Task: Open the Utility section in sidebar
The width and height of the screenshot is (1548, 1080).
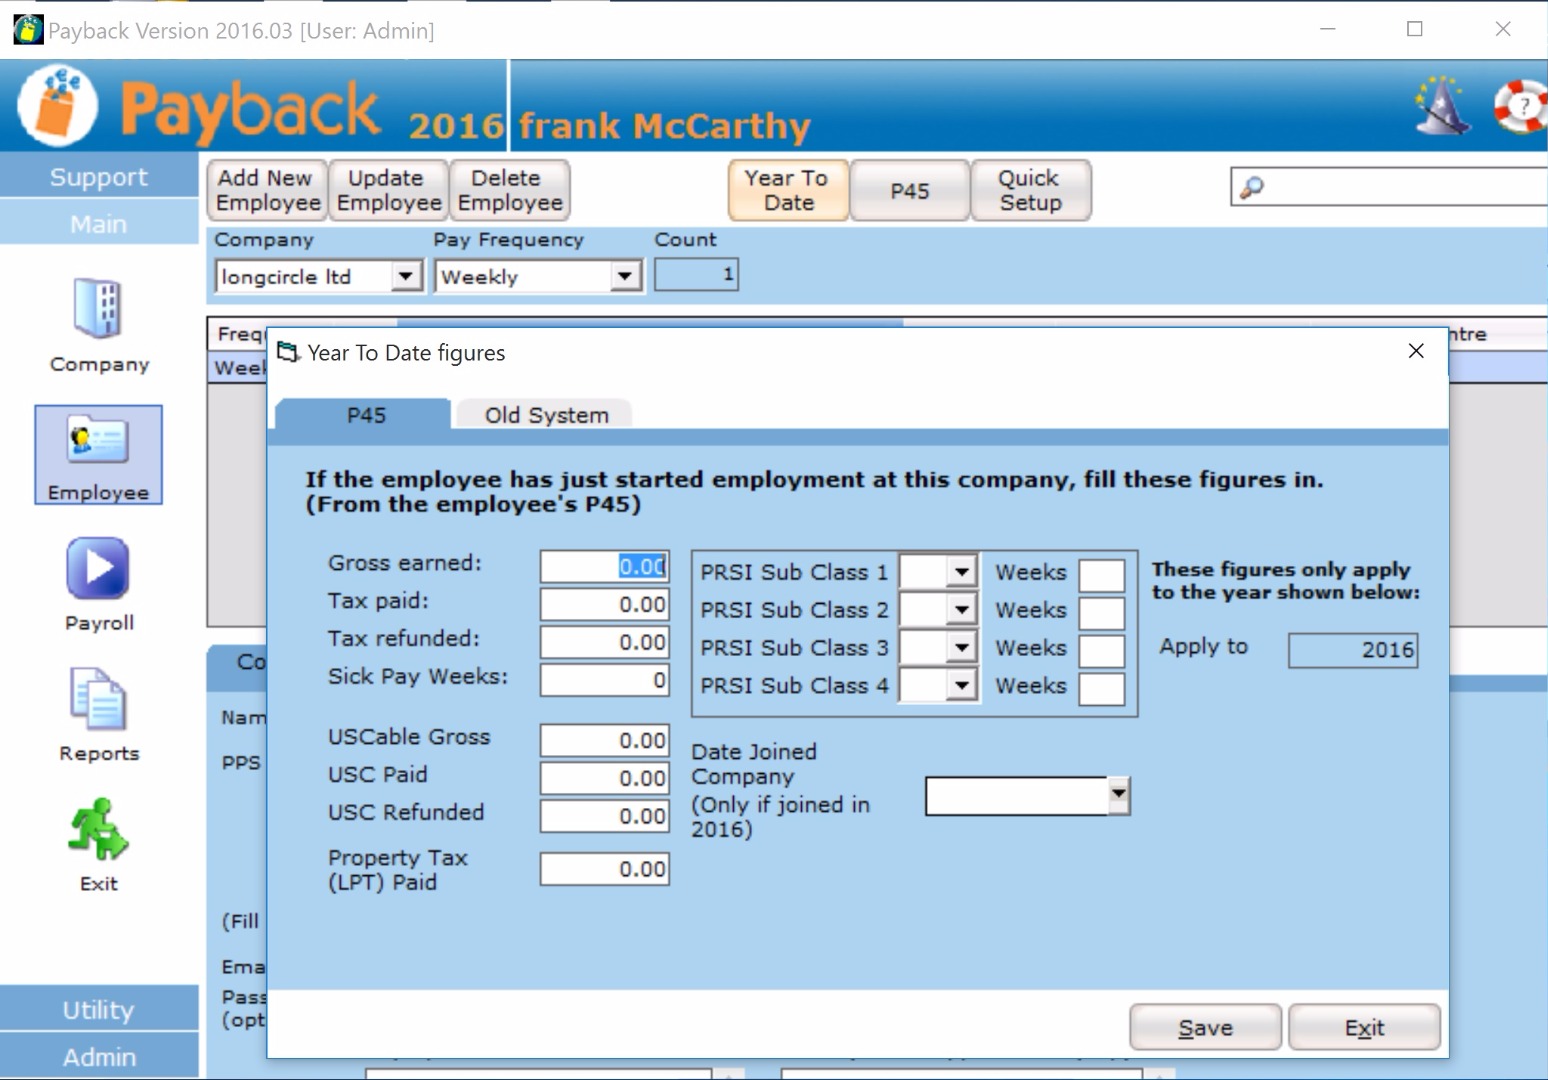Action: [98, 1010]
